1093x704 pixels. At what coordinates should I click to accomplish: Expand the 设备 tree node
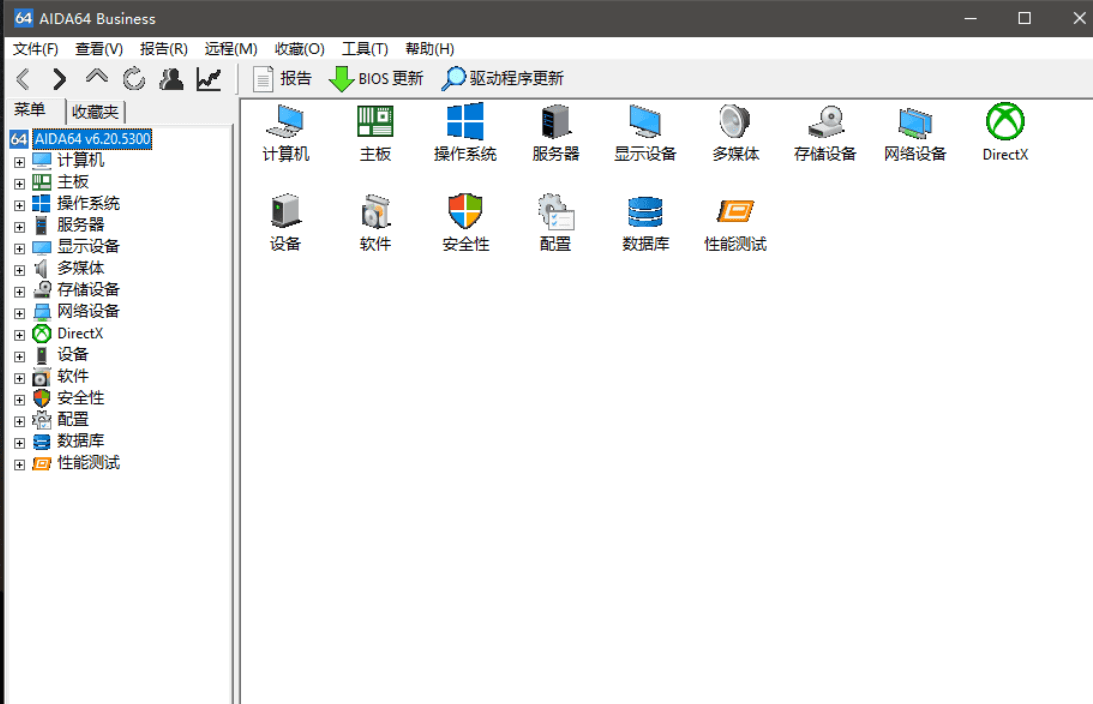20,357
